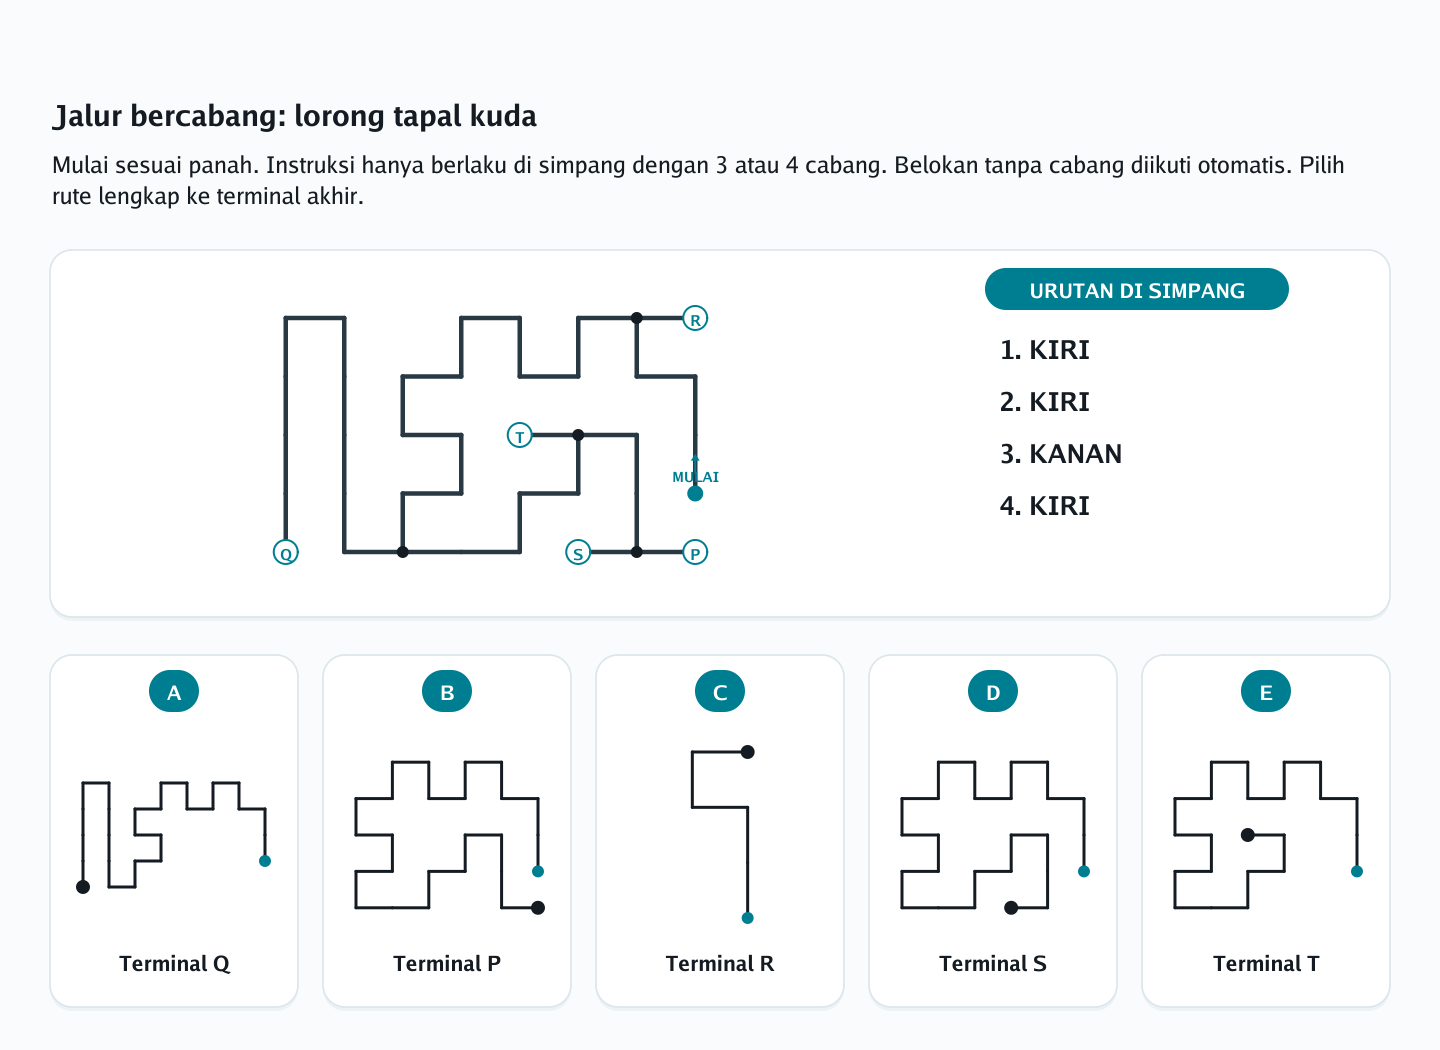Select answer badge C
The height and width of the screenshot is (1050, 1440).
720,692
